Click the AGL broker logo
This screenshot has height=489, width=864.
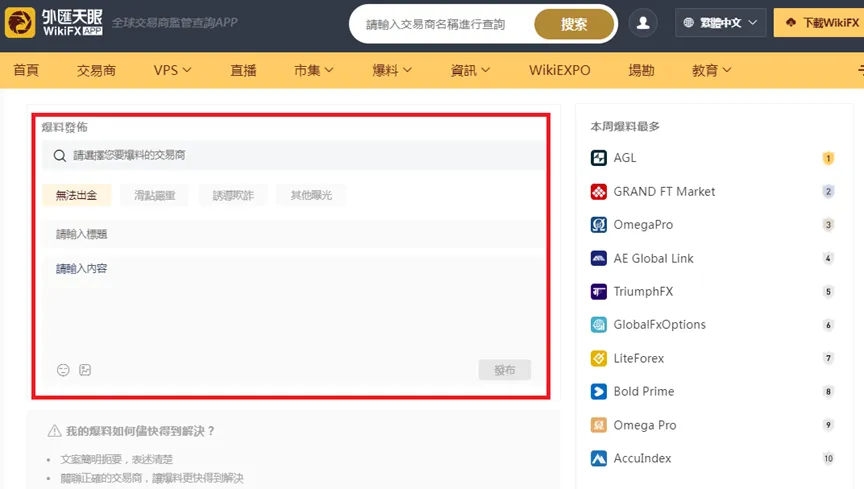598,158
